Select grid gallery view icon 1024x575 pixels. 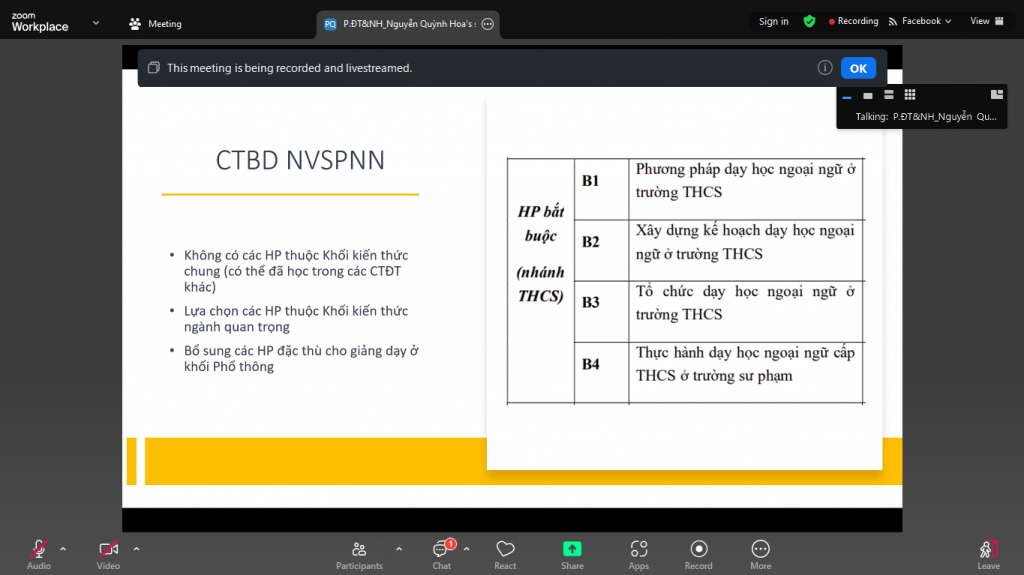tap(910, 95)
